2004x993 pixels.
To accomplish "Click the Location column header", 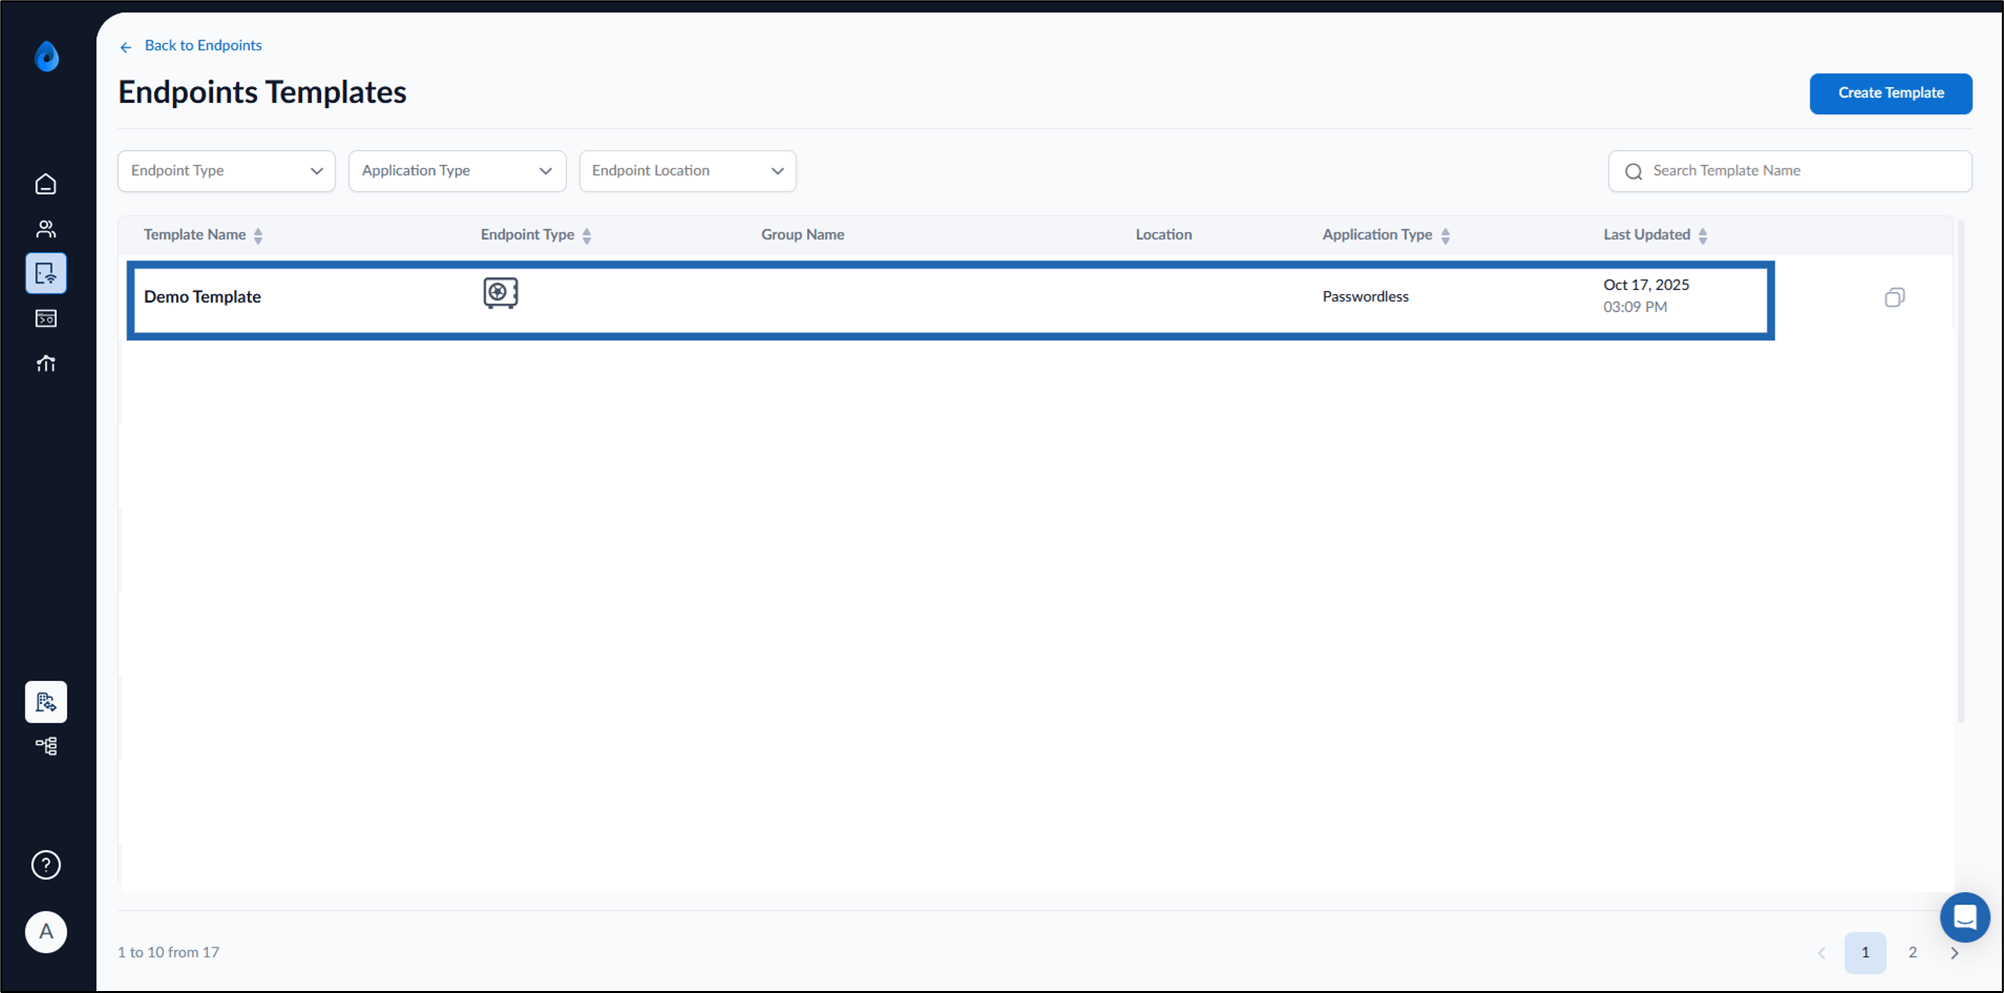I will [x=1163, y=235].
